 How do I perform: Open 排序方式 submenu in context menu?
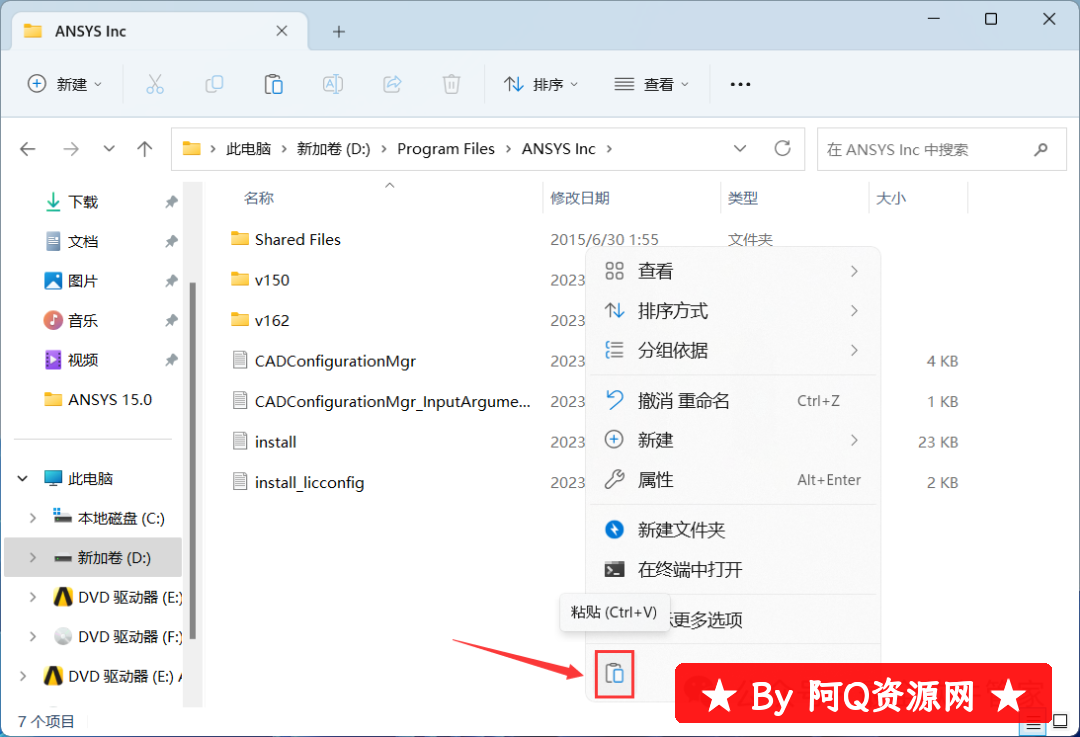[x=733, y=311]
